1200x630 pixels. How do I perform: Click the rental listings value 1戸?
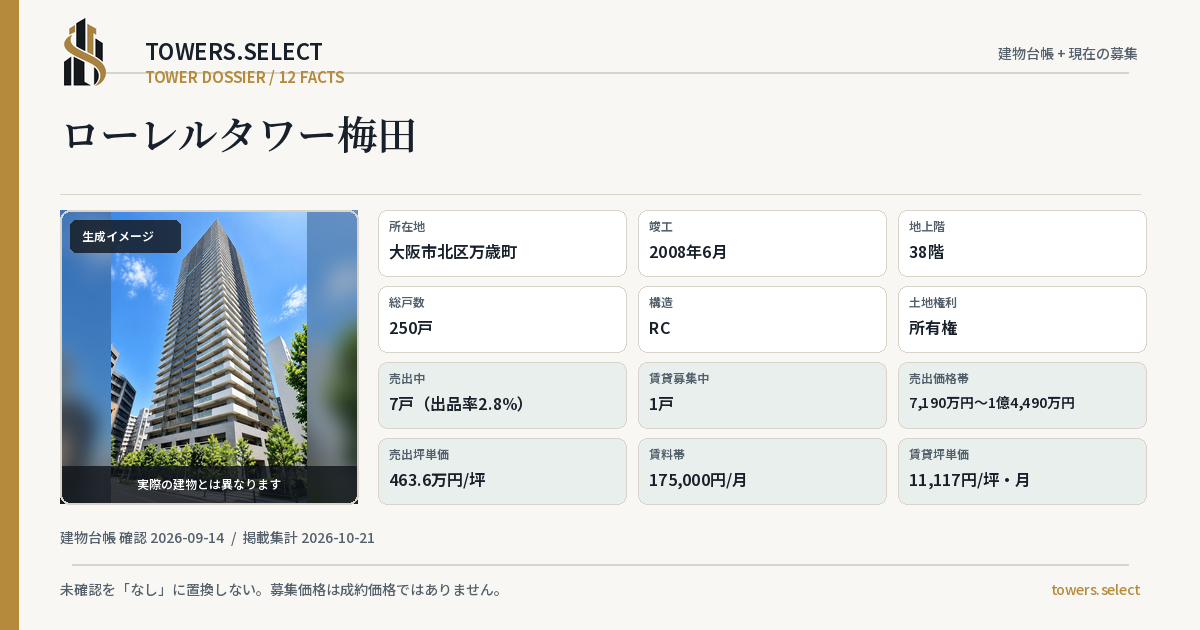click(661, 404)
